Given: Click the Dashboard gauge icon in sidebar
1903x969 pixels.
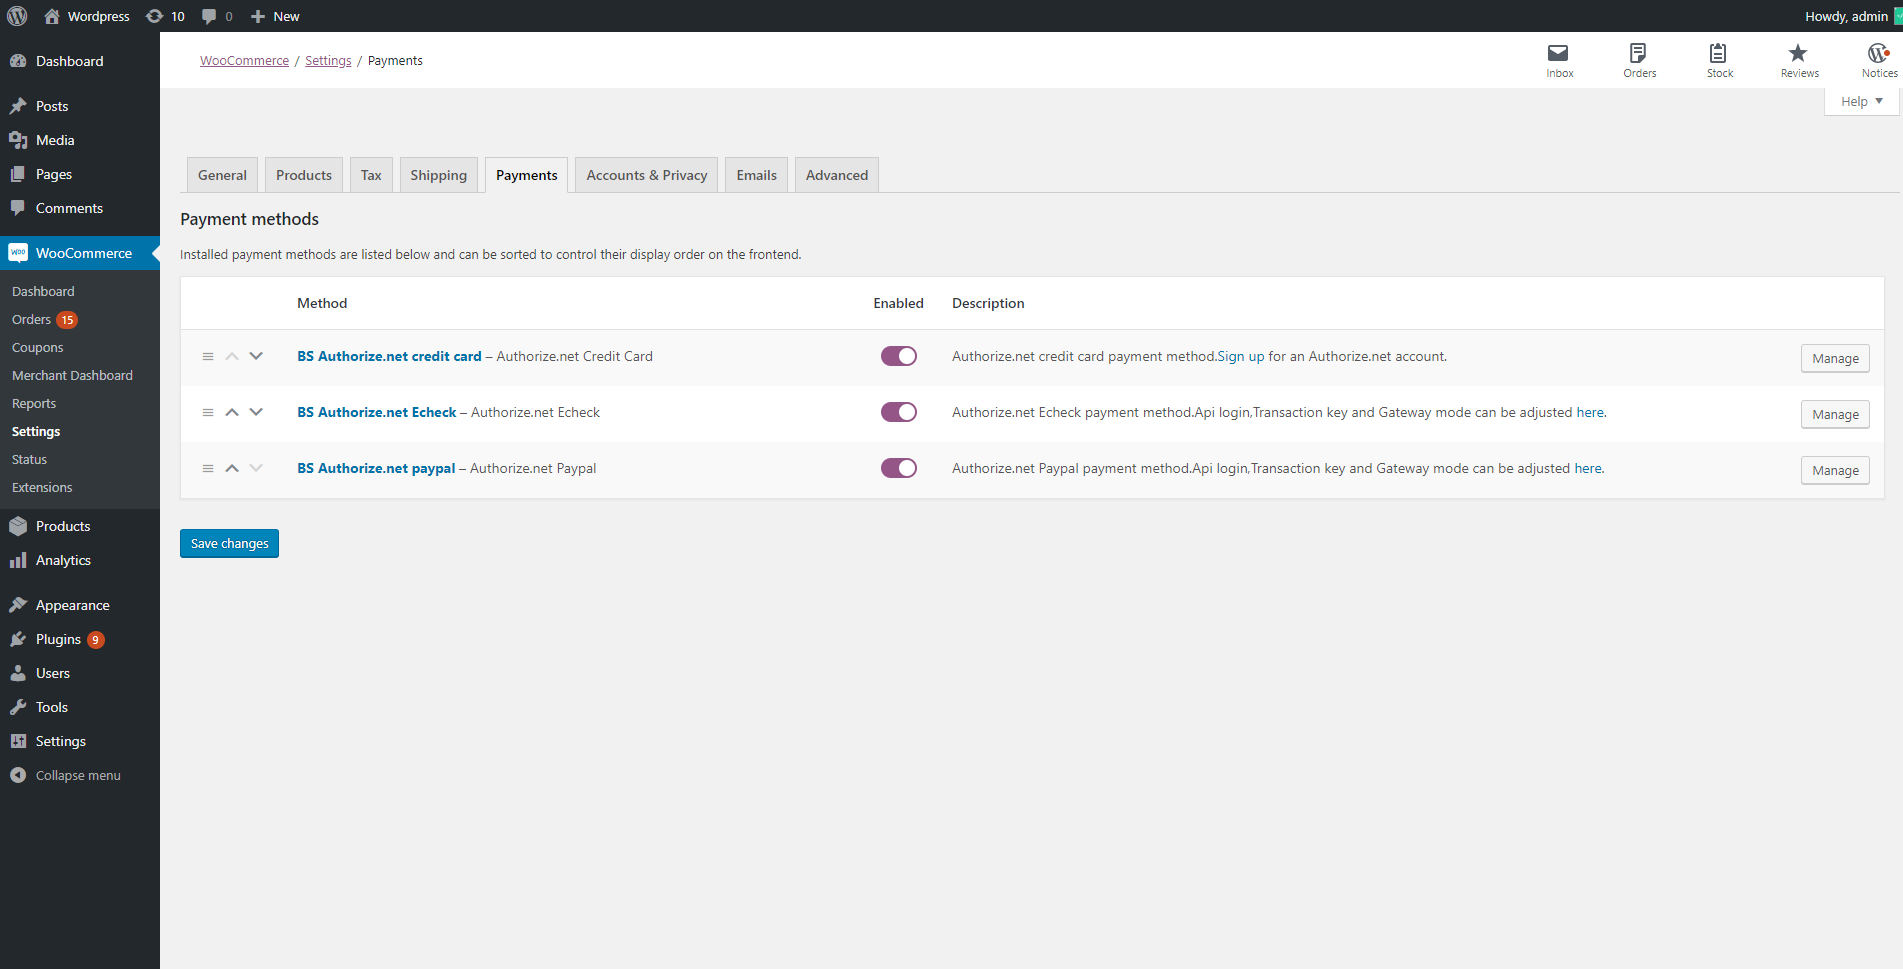Looking at the screenshot, I should coord(18,61).
